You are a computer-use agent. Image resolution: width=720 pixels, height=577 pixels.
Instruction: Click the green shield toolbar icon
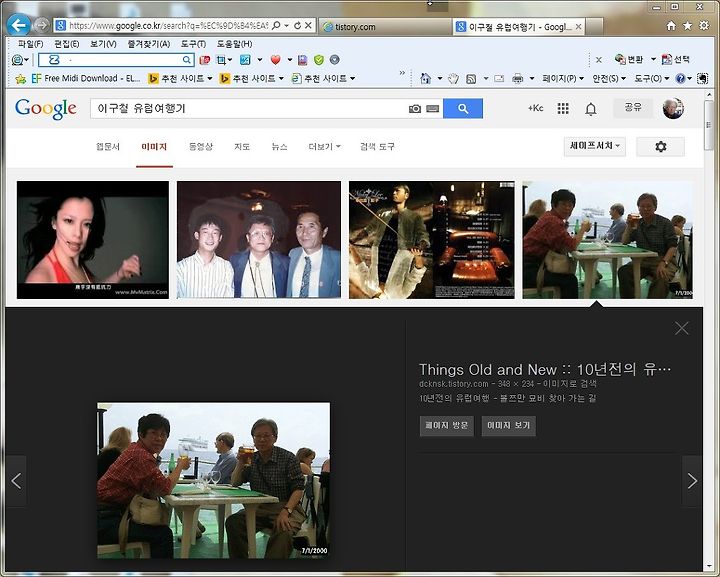(x=319, y=60)
